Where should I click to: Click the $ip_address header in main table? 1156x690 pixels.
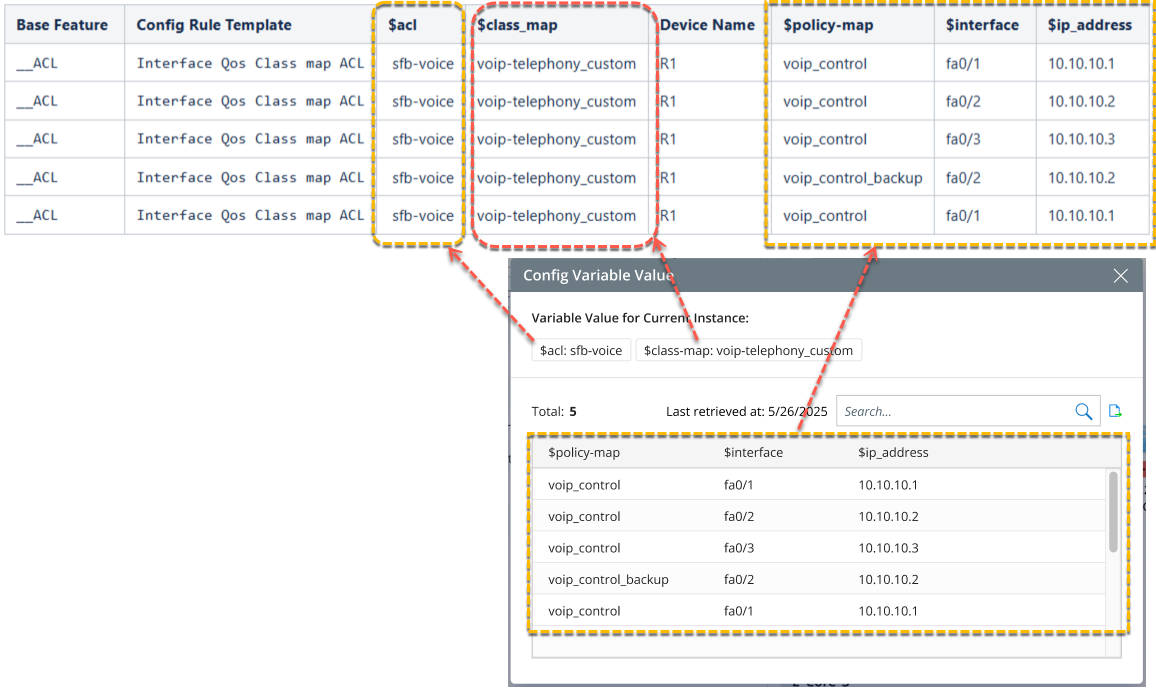1090,25
